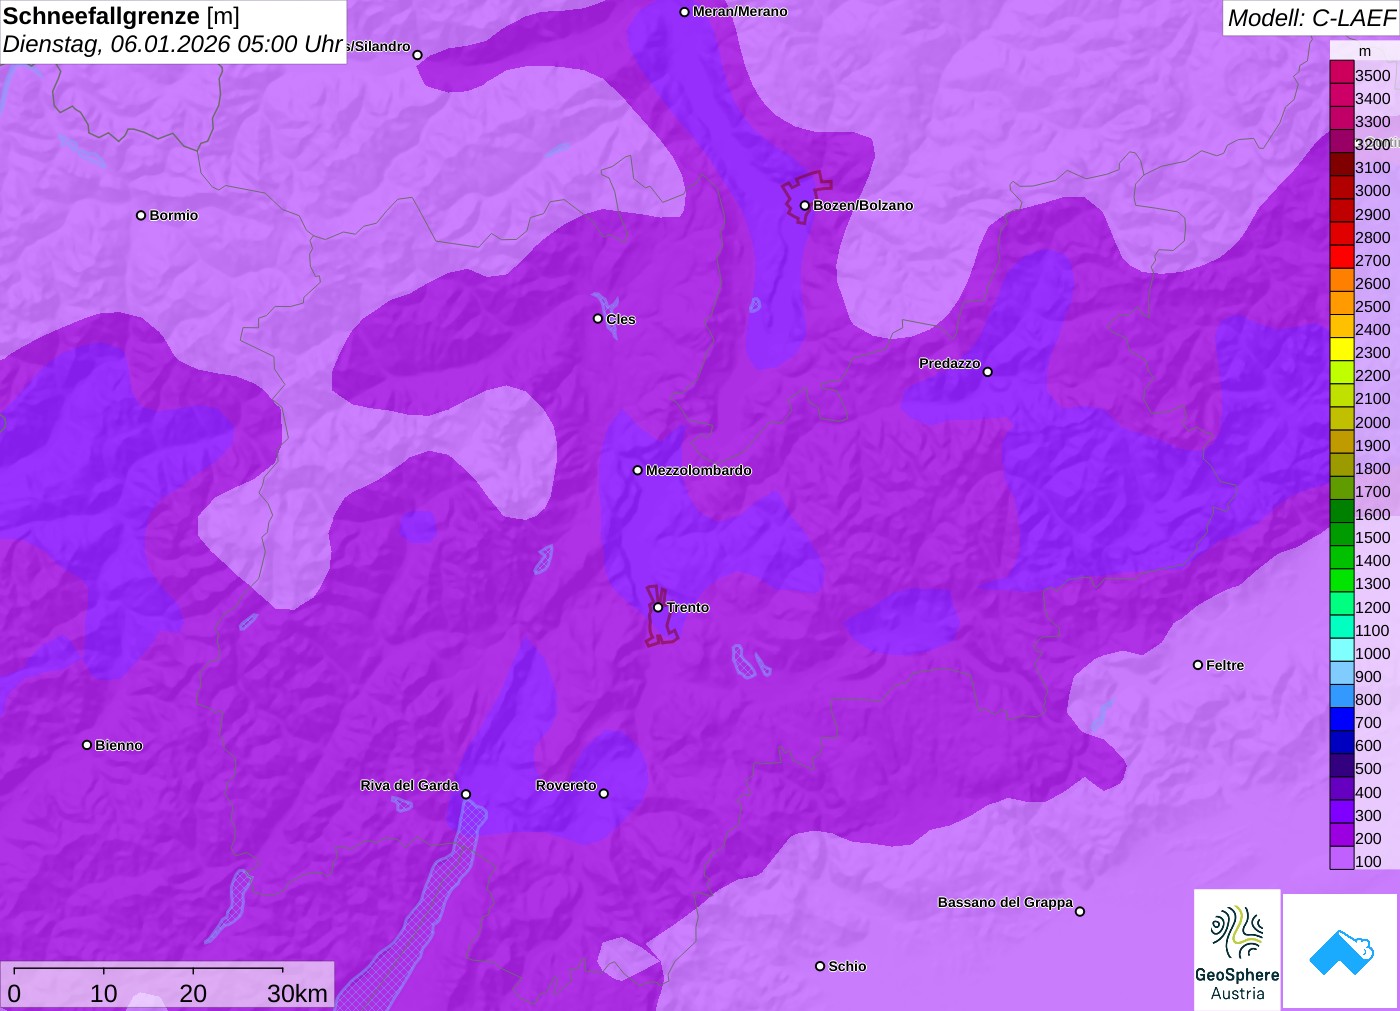This screenshot has width=1400, height=1011.
Task: Select the Predazzo location marker dot
Action: 988,372
